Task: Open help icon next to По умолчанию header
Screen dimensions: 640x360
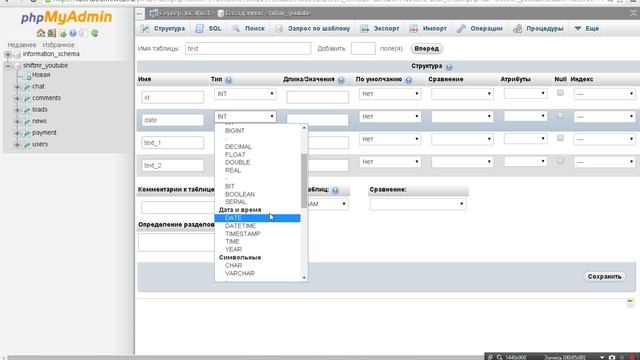Action: (x=408, y=80)
